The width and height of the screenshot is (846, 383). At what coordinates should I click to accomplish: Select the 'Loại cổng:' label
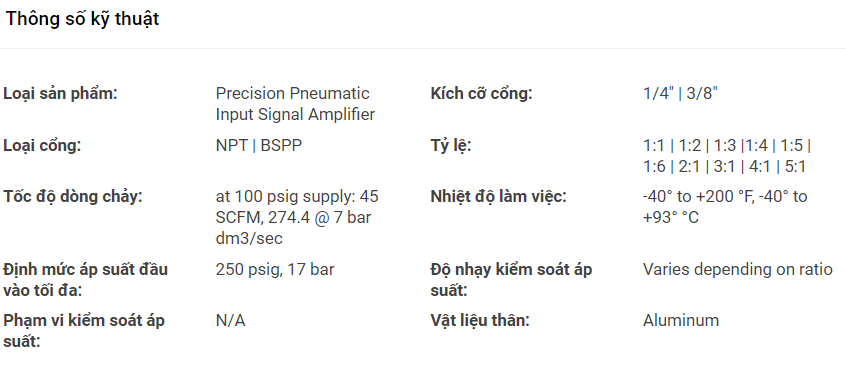[42, 146]
